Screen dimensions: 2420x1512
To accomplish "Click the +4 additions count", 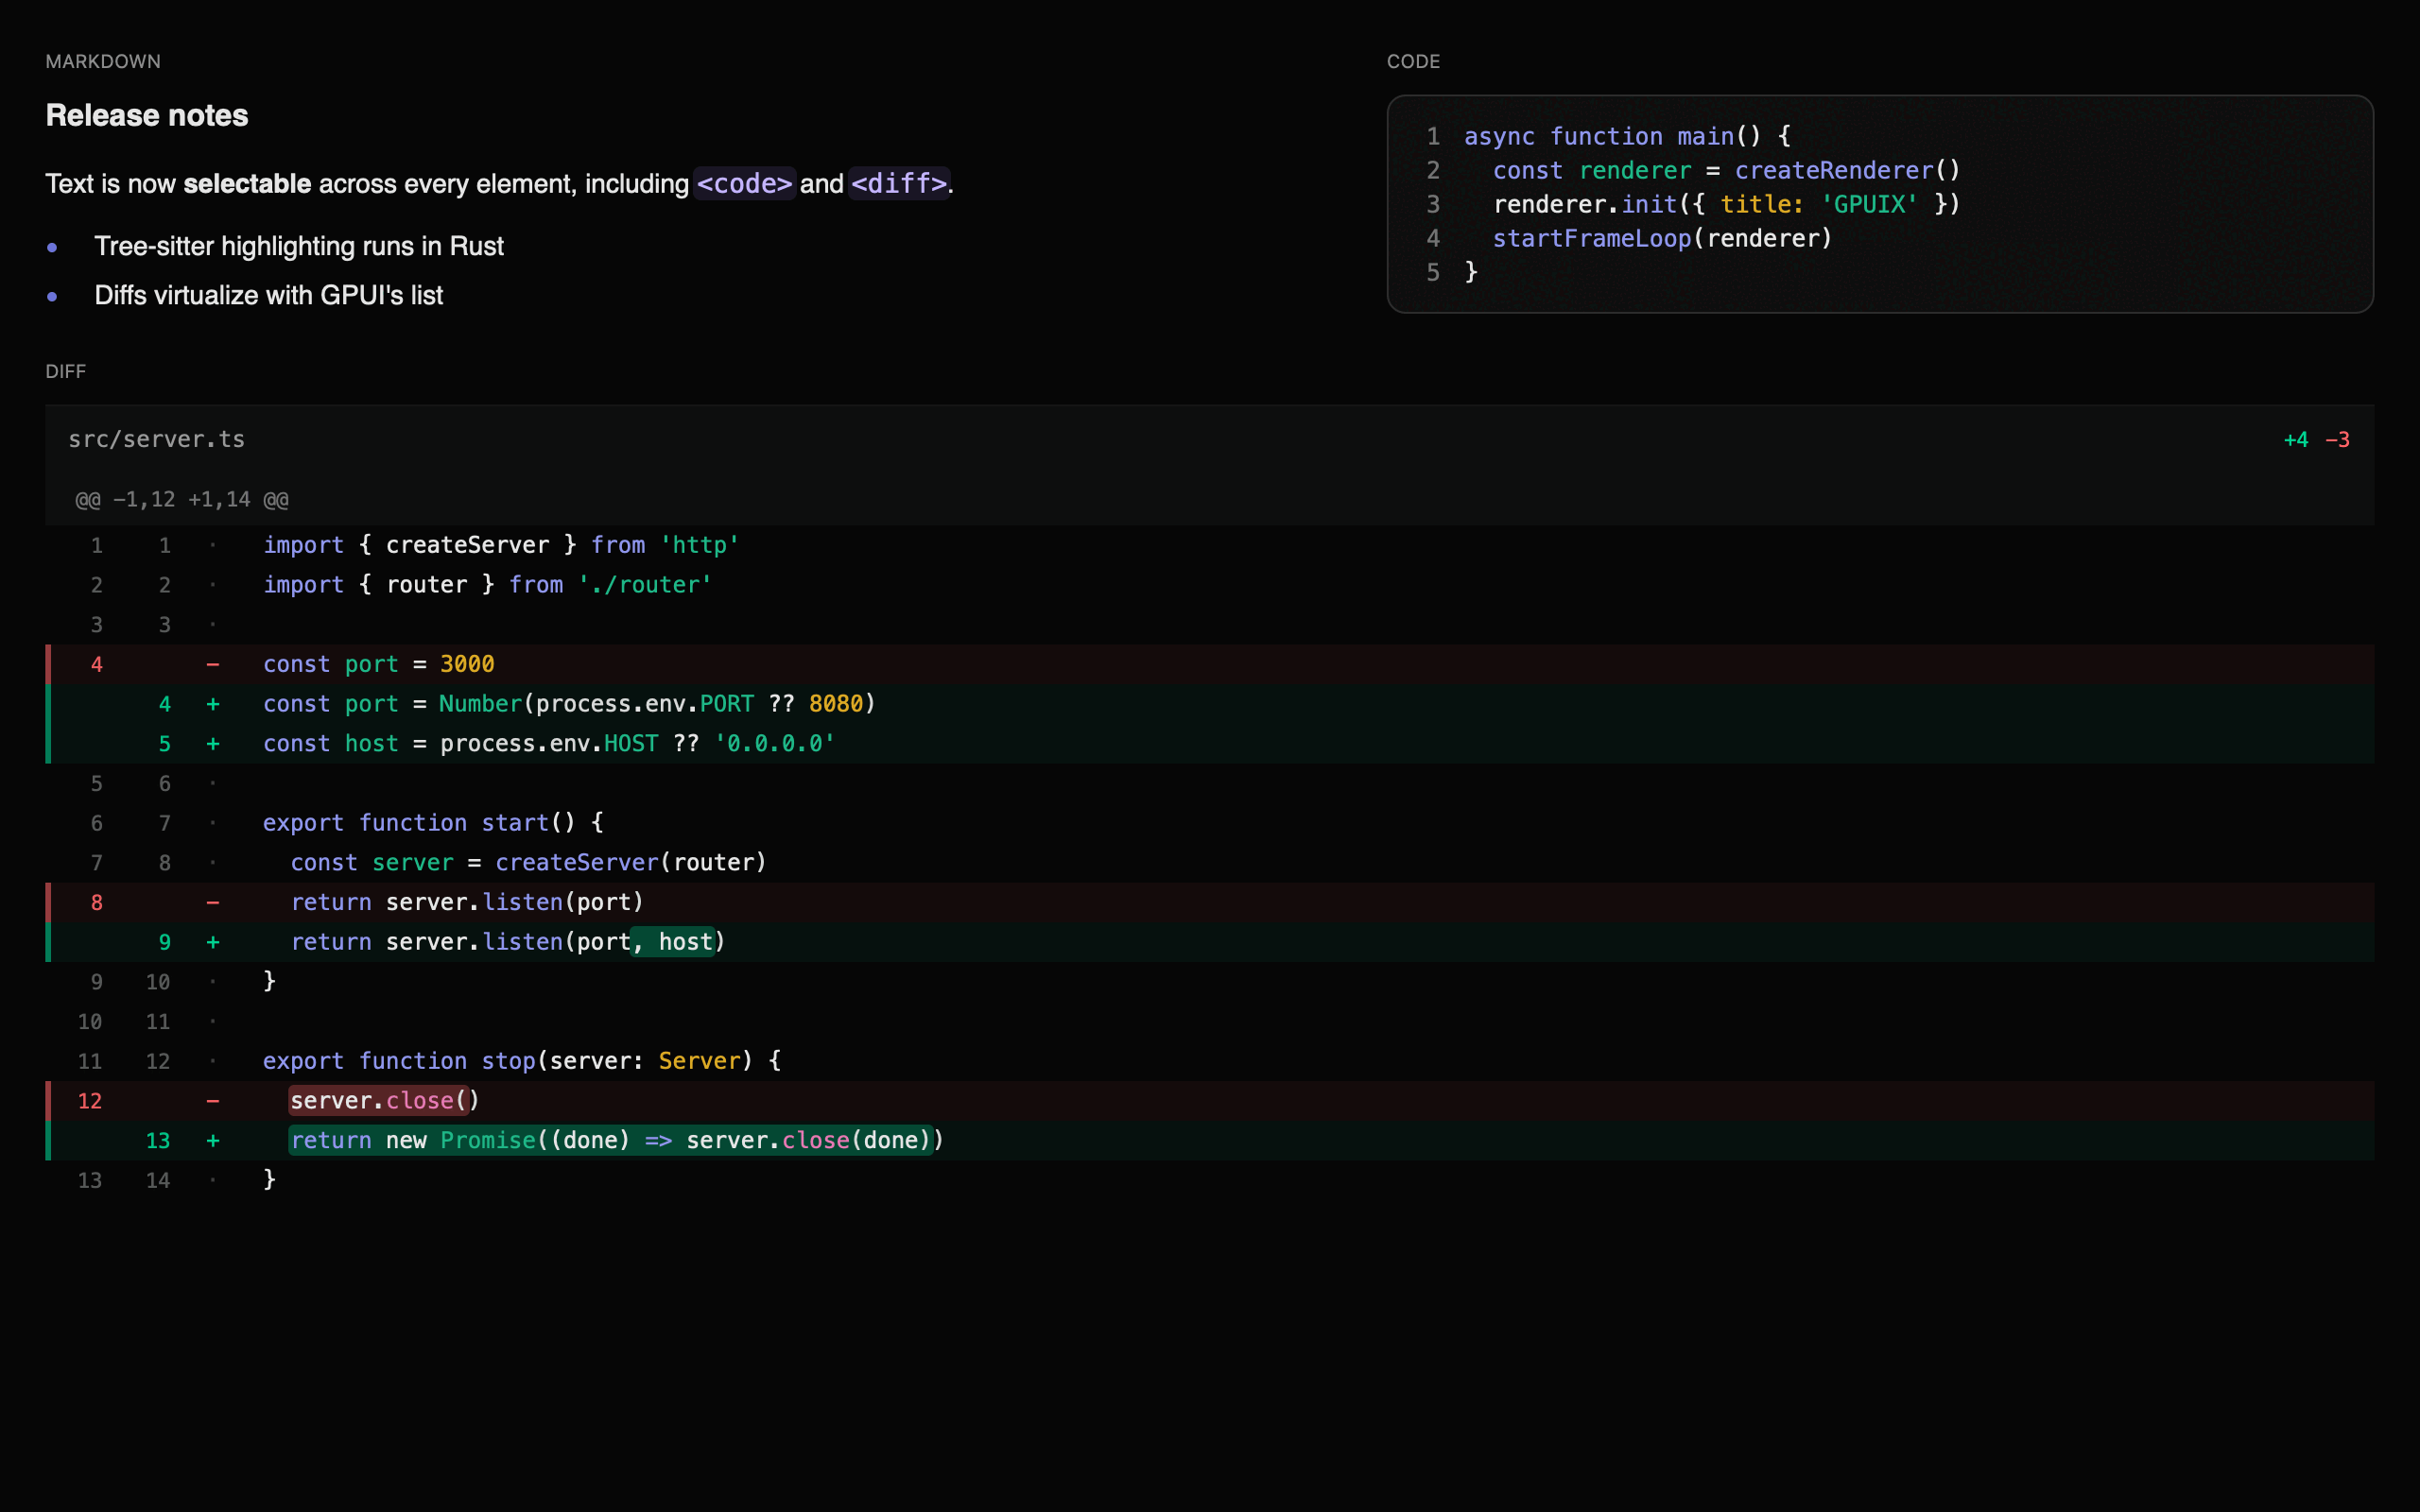I will click(2296, 440).
